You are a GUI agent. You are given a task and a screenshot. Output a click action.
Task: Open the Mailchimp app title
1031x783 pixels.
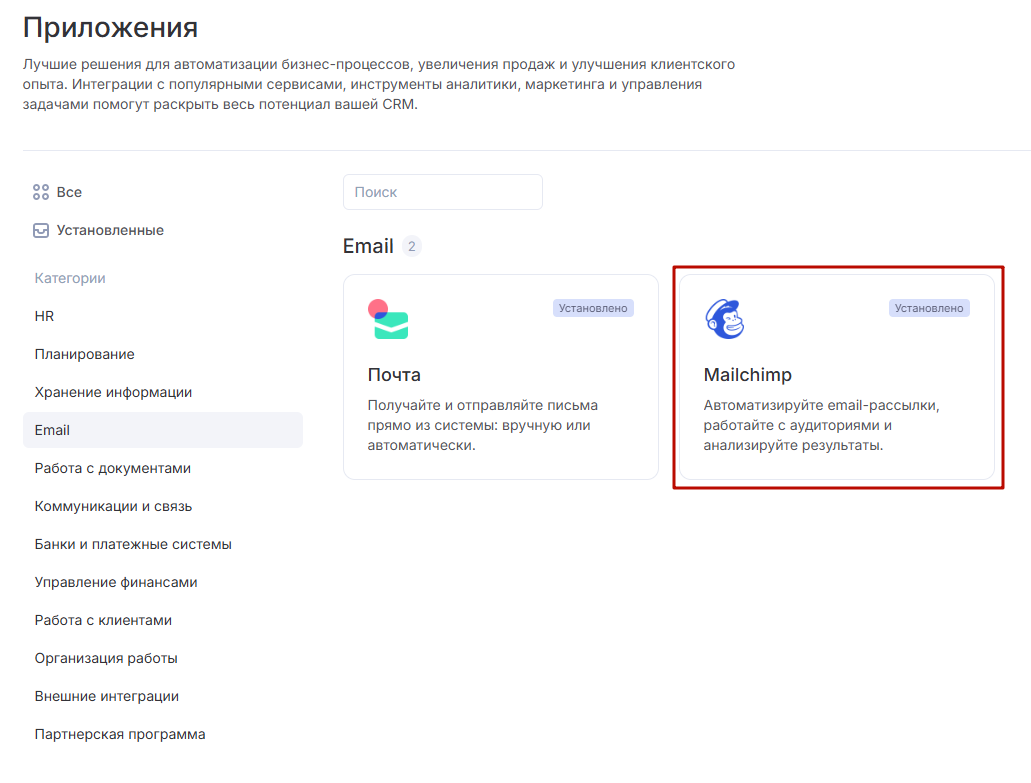(748, 375)
